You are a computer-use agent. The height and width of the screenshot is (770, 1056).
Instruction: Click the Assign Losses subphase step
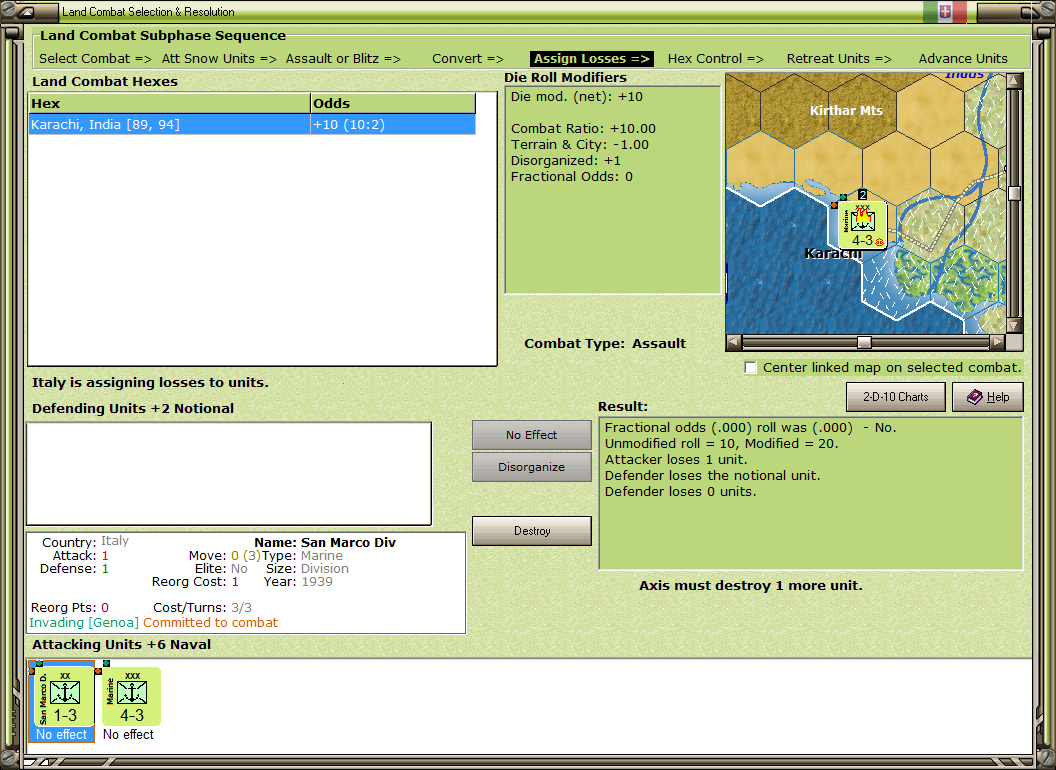(x=592, y=59)
